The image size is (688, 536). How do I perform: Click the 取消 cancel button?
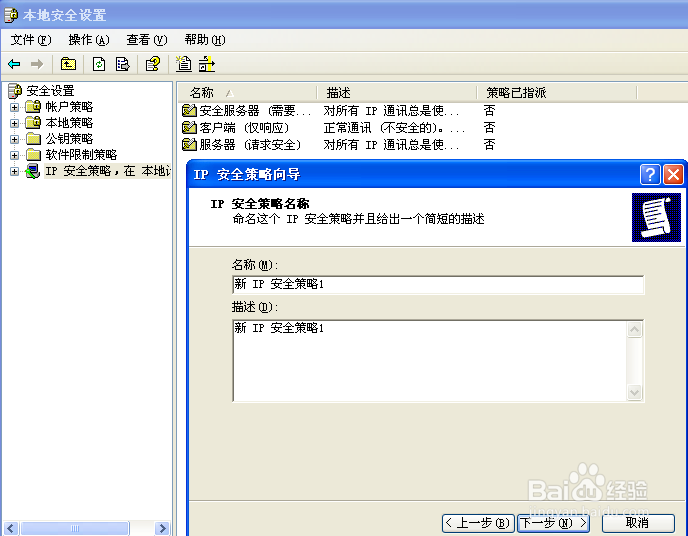[638, 523]
